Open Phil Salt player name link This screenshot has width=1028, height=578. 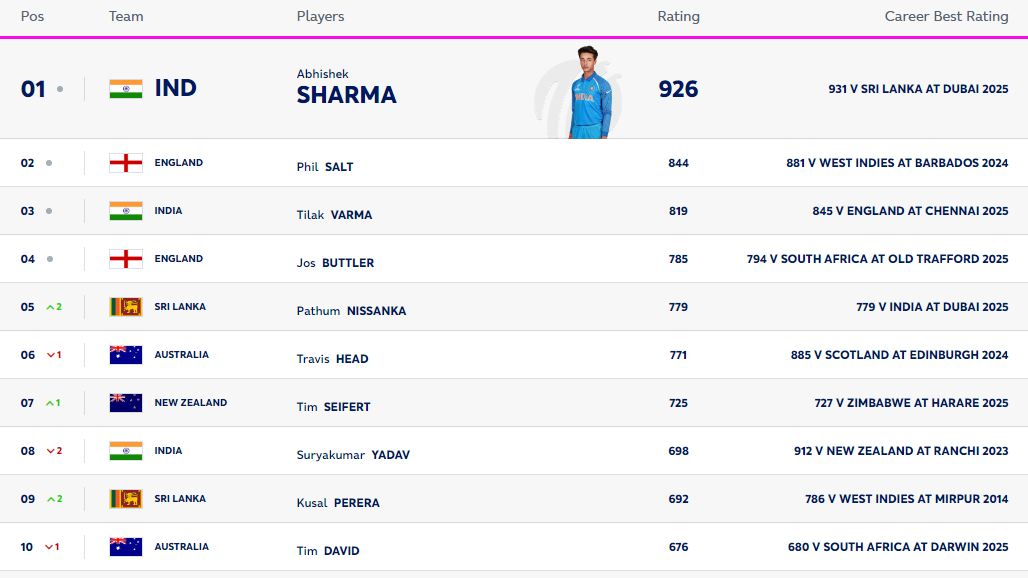pos(325,167)
